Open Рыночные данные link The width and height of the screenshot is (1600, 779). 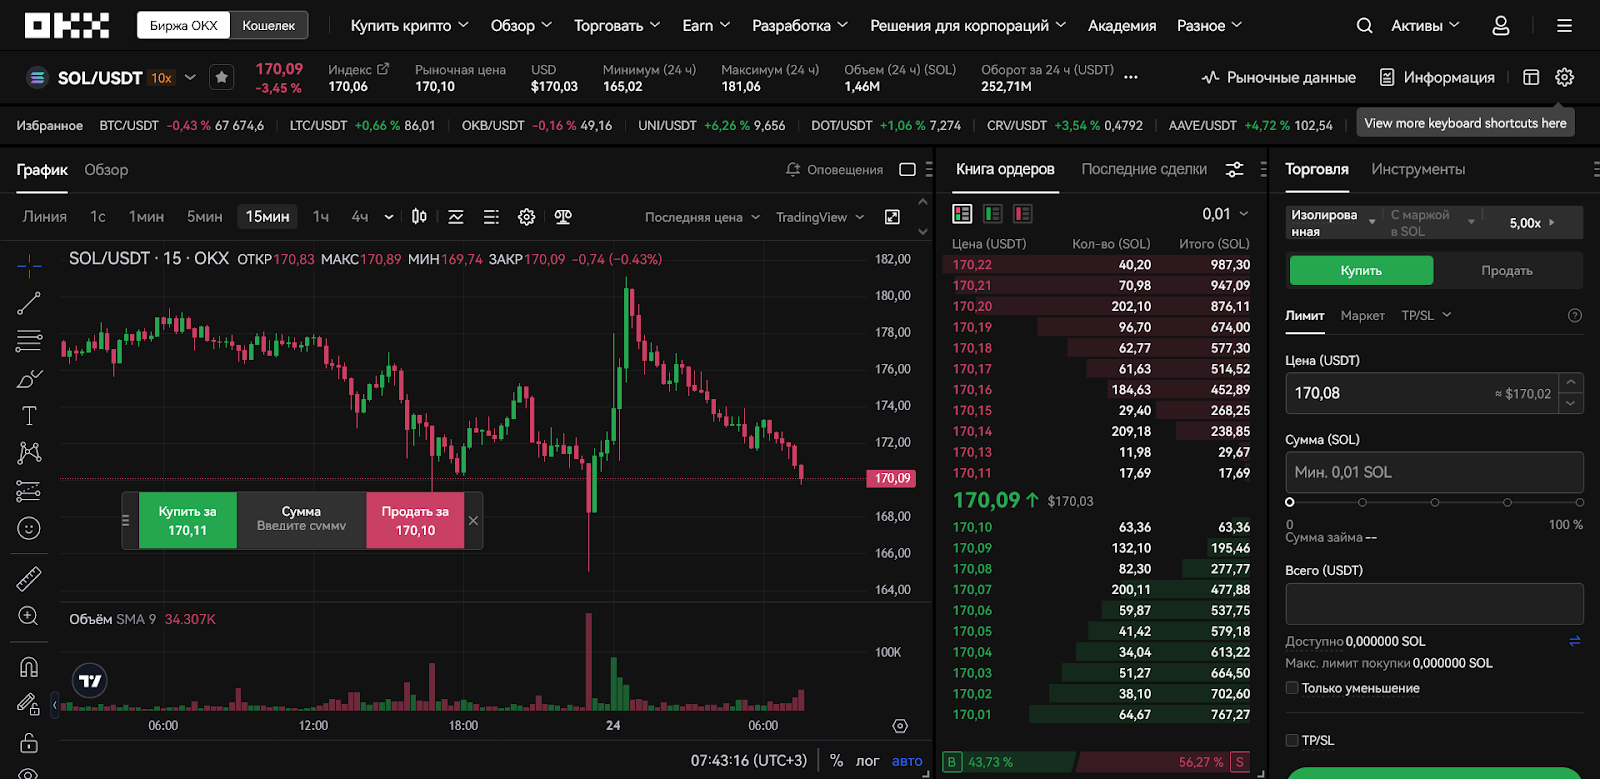1278,77
